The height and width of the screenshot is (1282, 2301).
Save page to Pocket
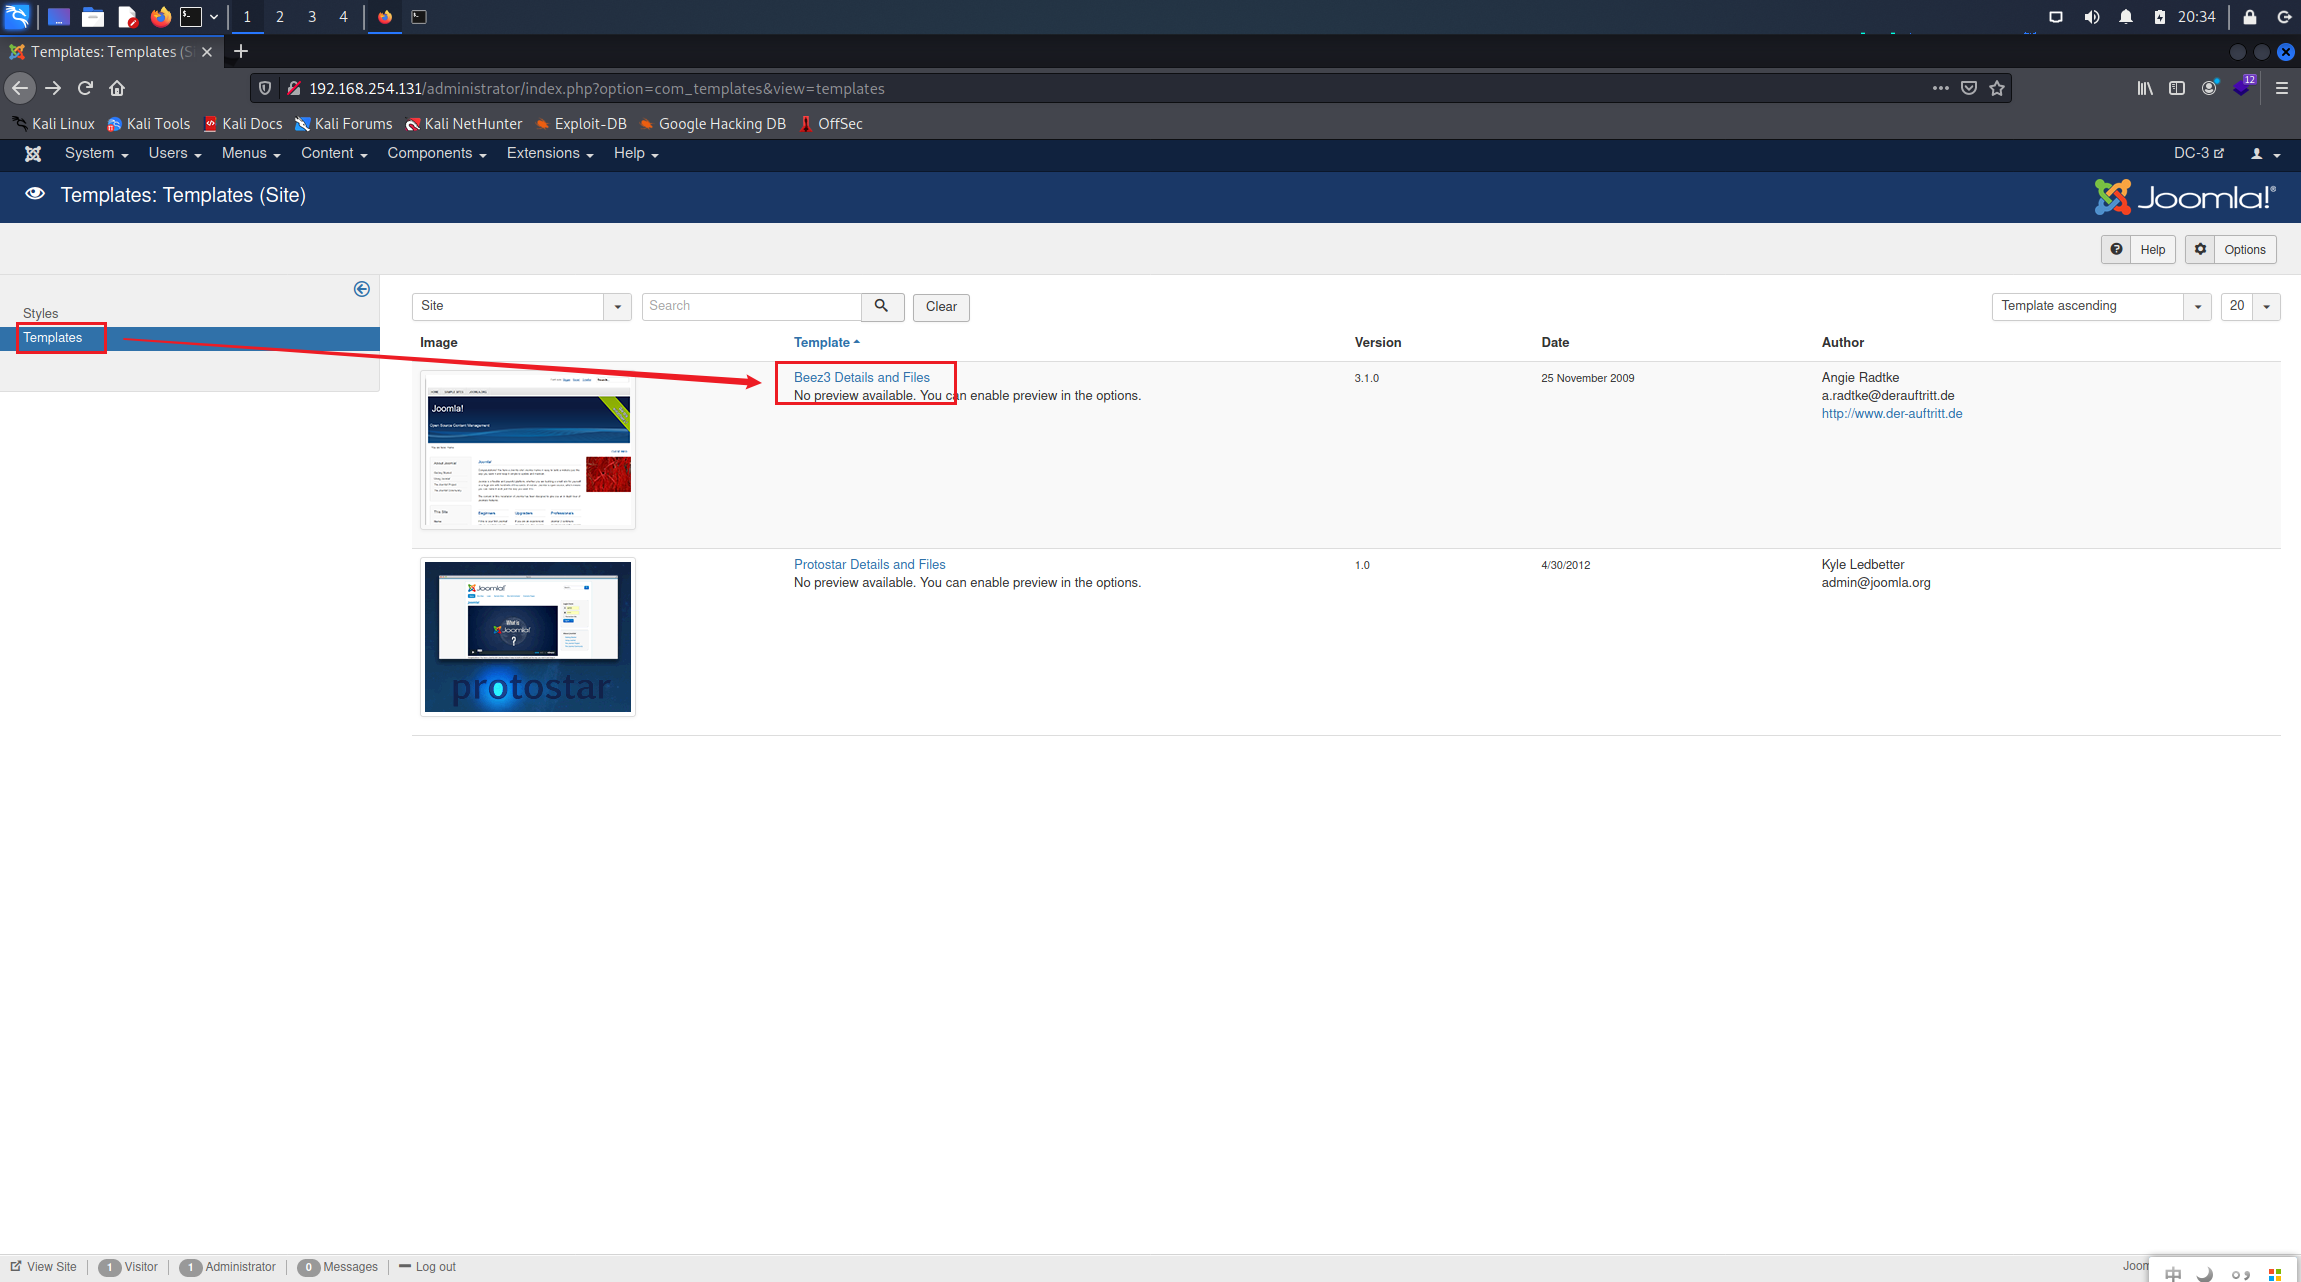pos(1968,88)
